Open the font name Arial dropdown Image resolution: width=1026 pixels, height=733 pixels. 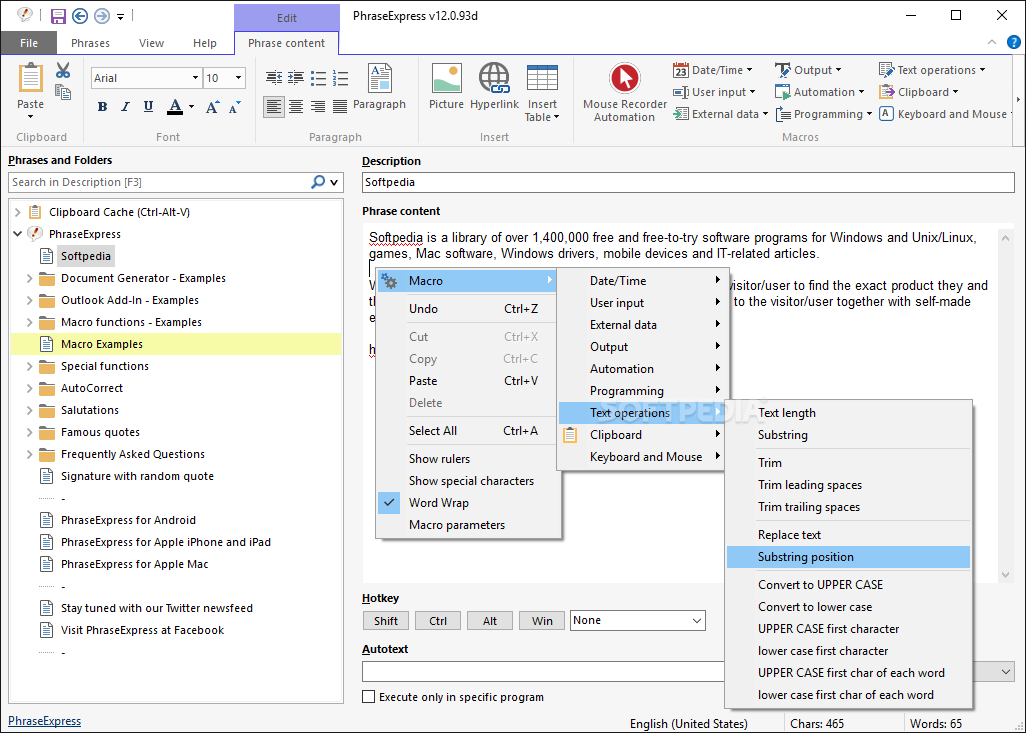(195, 78)
